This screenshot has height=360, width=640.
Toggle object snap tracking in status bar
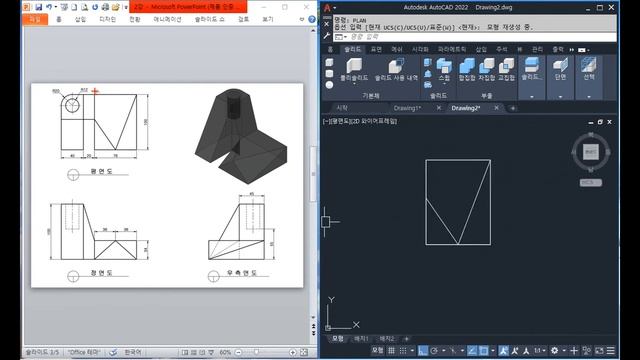[472, 351]
